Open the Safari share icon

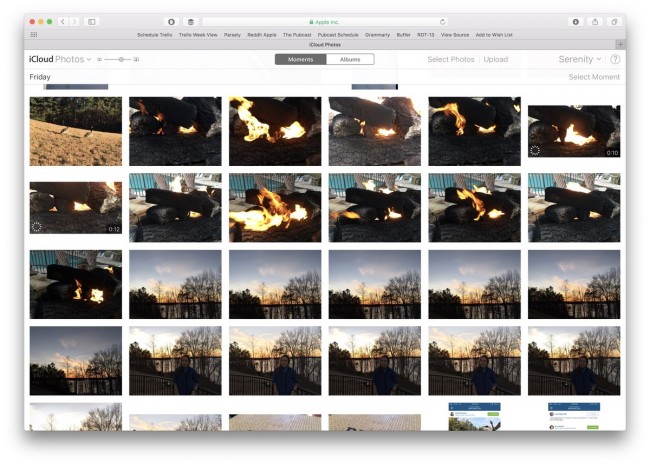596,21
